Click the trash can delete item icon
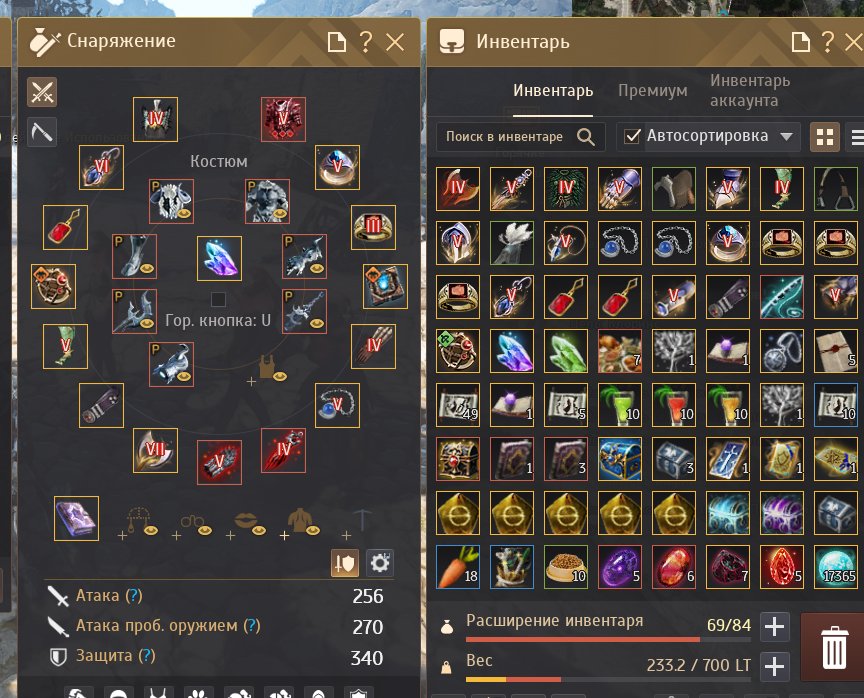Image resolution: width=864 pixels, height=698 pixels. pyautogui.click(x=833, y=647)
